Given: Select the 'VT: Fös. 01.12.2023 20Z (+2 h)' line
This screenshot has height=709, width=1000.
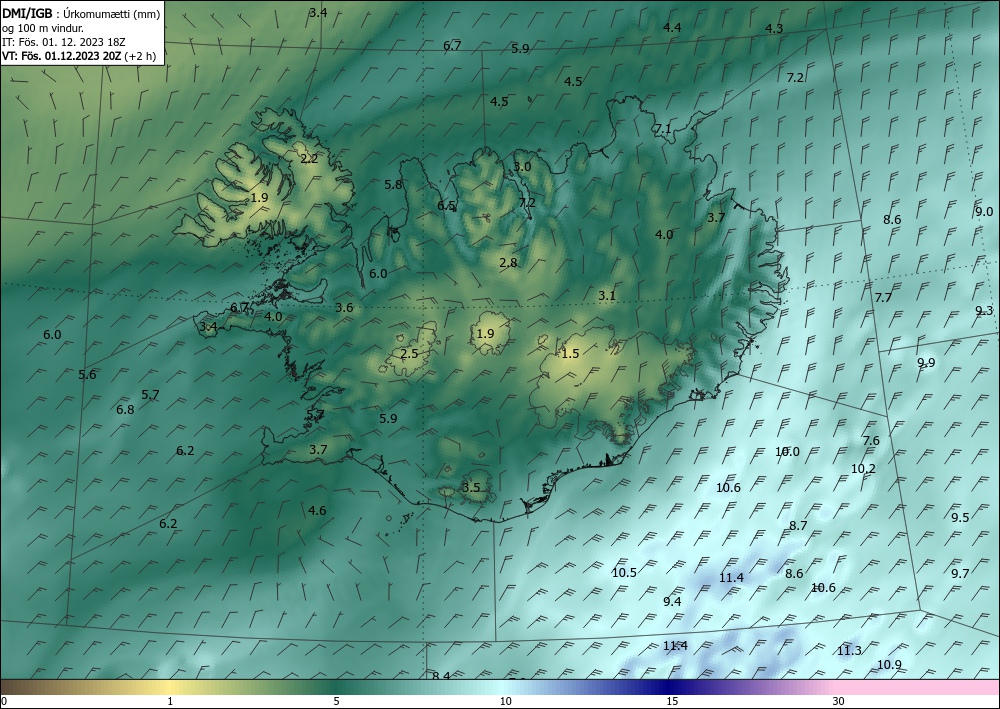Looking at the screenshot, I should tap(79, 55).
